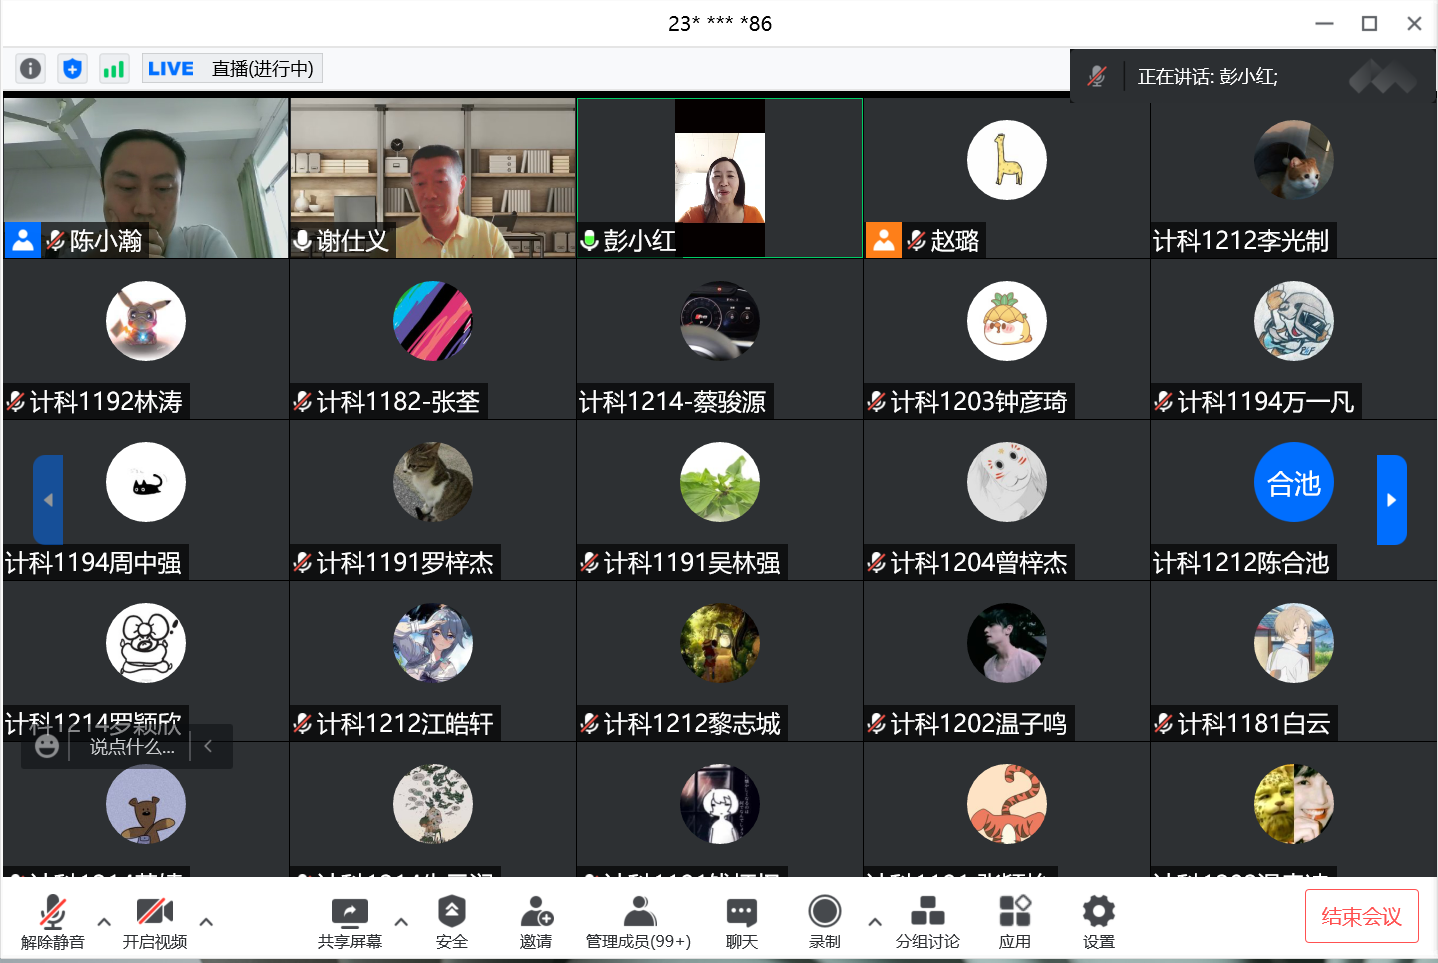Viewport: 1438px width, 963px height.
Task: Open Manage Members (管理成员) panel
Action: pos(638,921)
